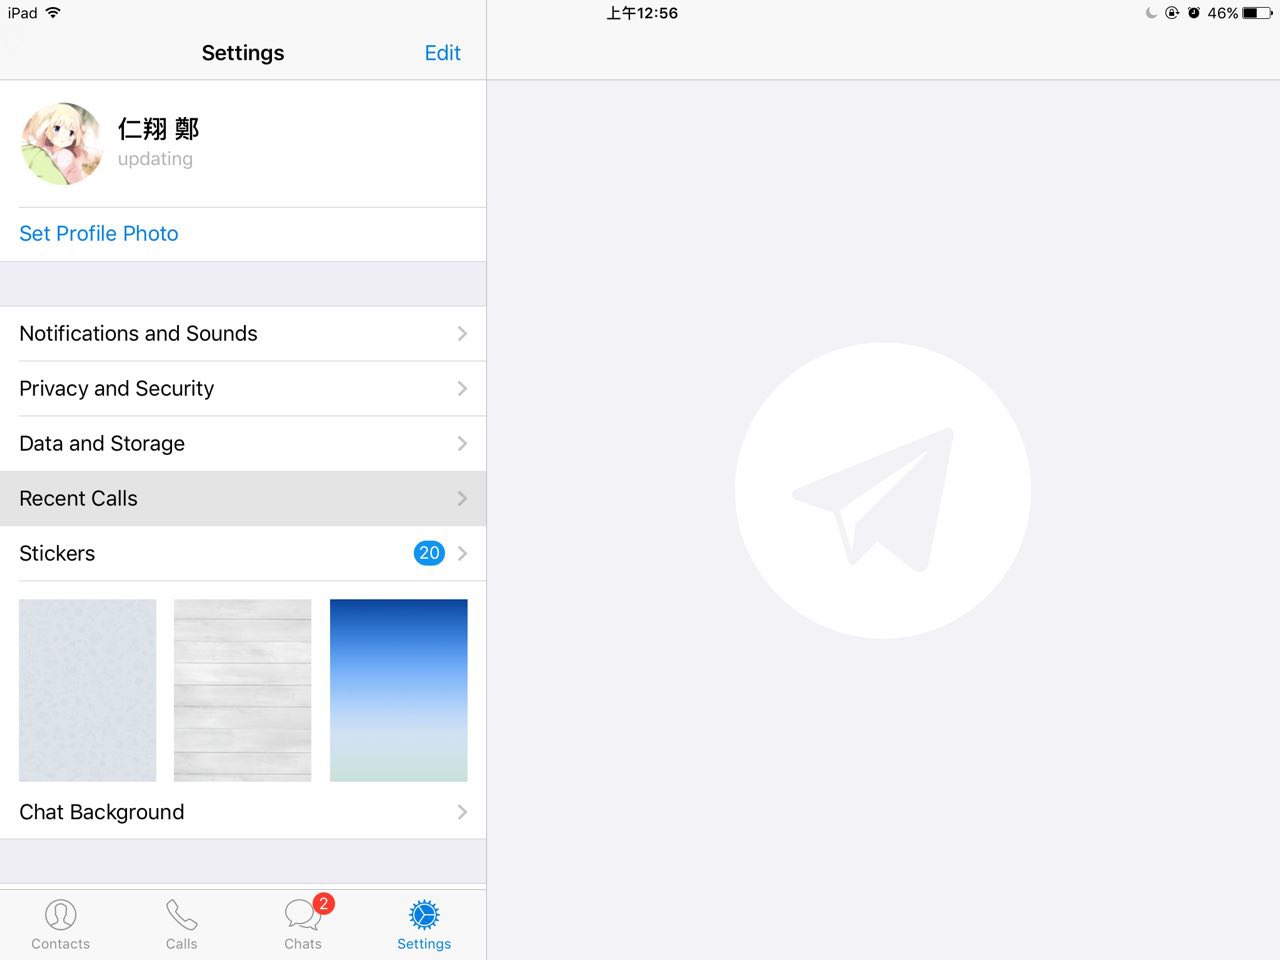The width and height of the screenshot is (1280, 960).
Task: Expand Chat Background chevron
Action: pyautogui.click(x=462, y=812)
